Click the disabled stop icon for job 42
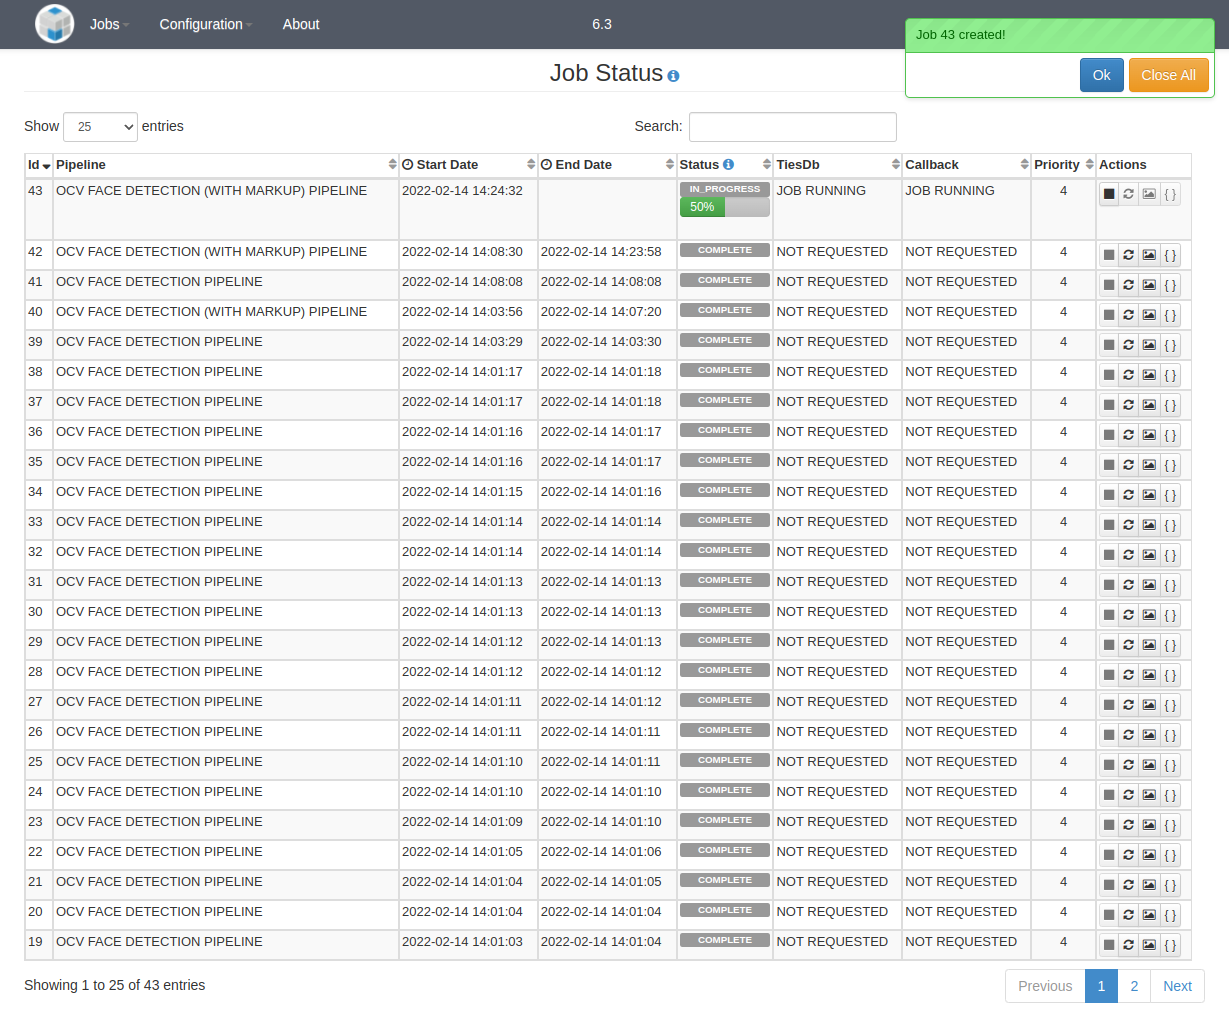 point(1109,255)
